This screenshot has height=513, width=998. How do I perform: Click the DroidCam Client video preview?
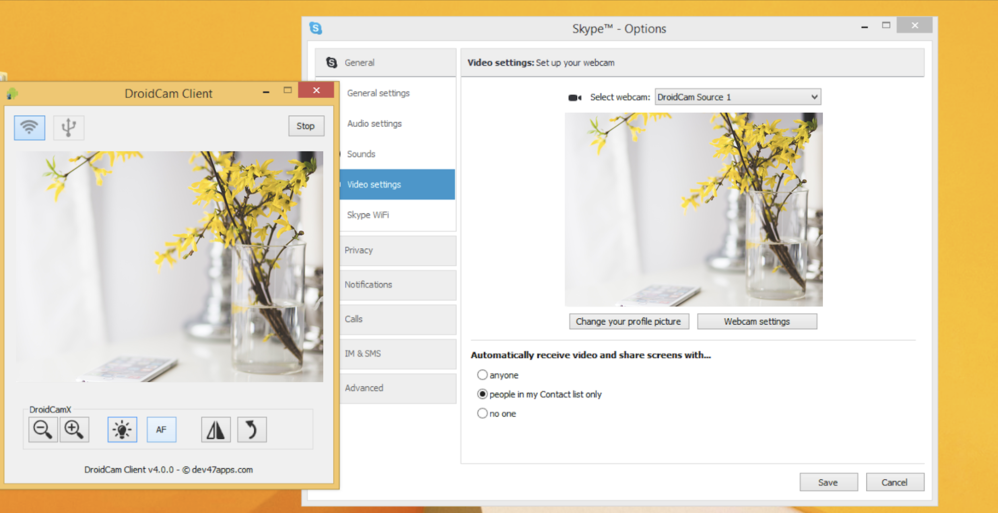click(169, 267)
